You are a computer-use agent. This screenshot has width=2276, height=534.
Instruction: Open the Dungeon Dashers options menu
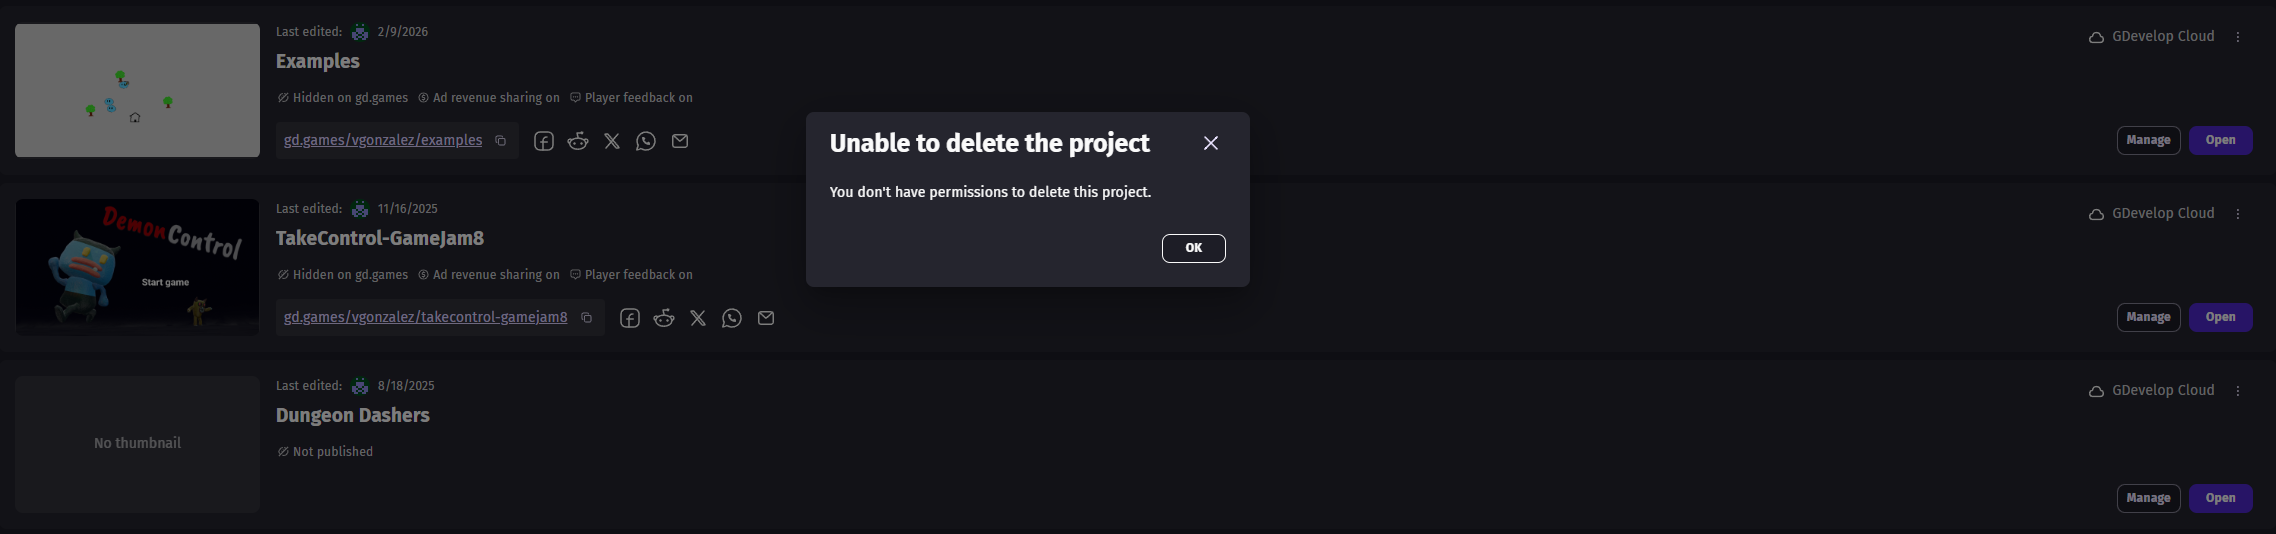pyautogui.click(x=2238, y=391)
